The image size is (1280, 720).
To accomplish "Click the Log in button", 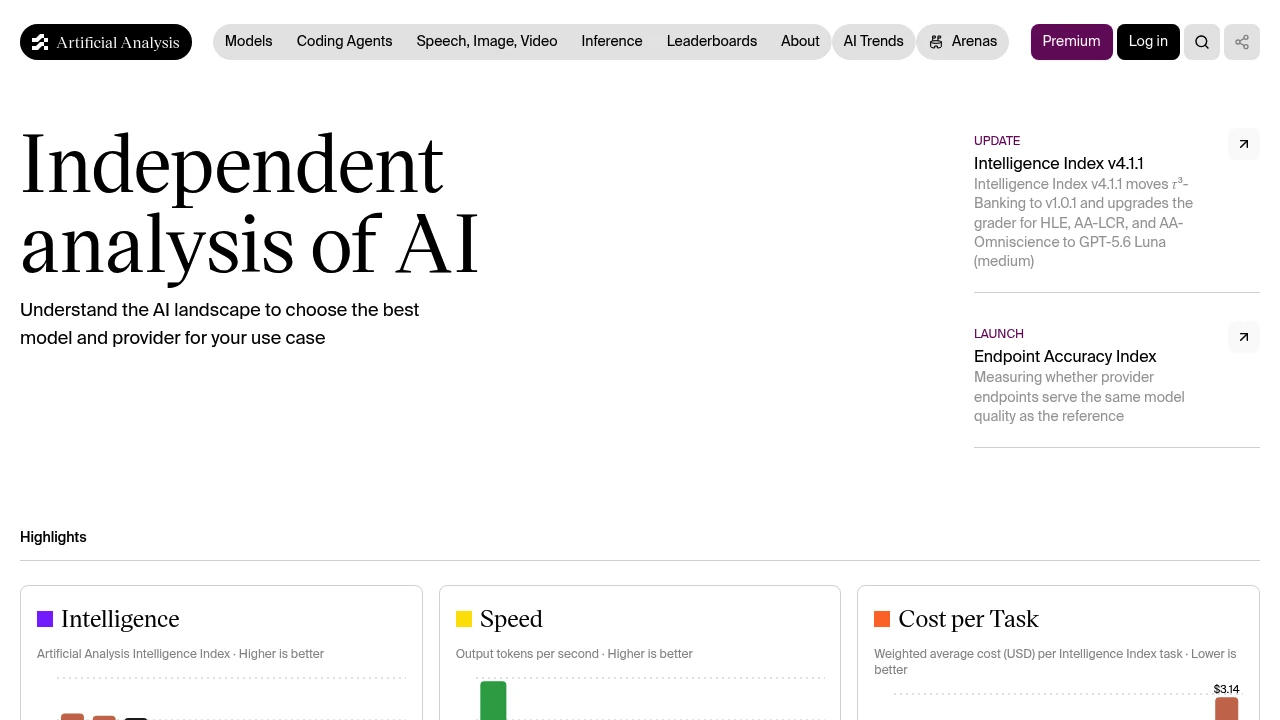I will tap(1148, 42).
